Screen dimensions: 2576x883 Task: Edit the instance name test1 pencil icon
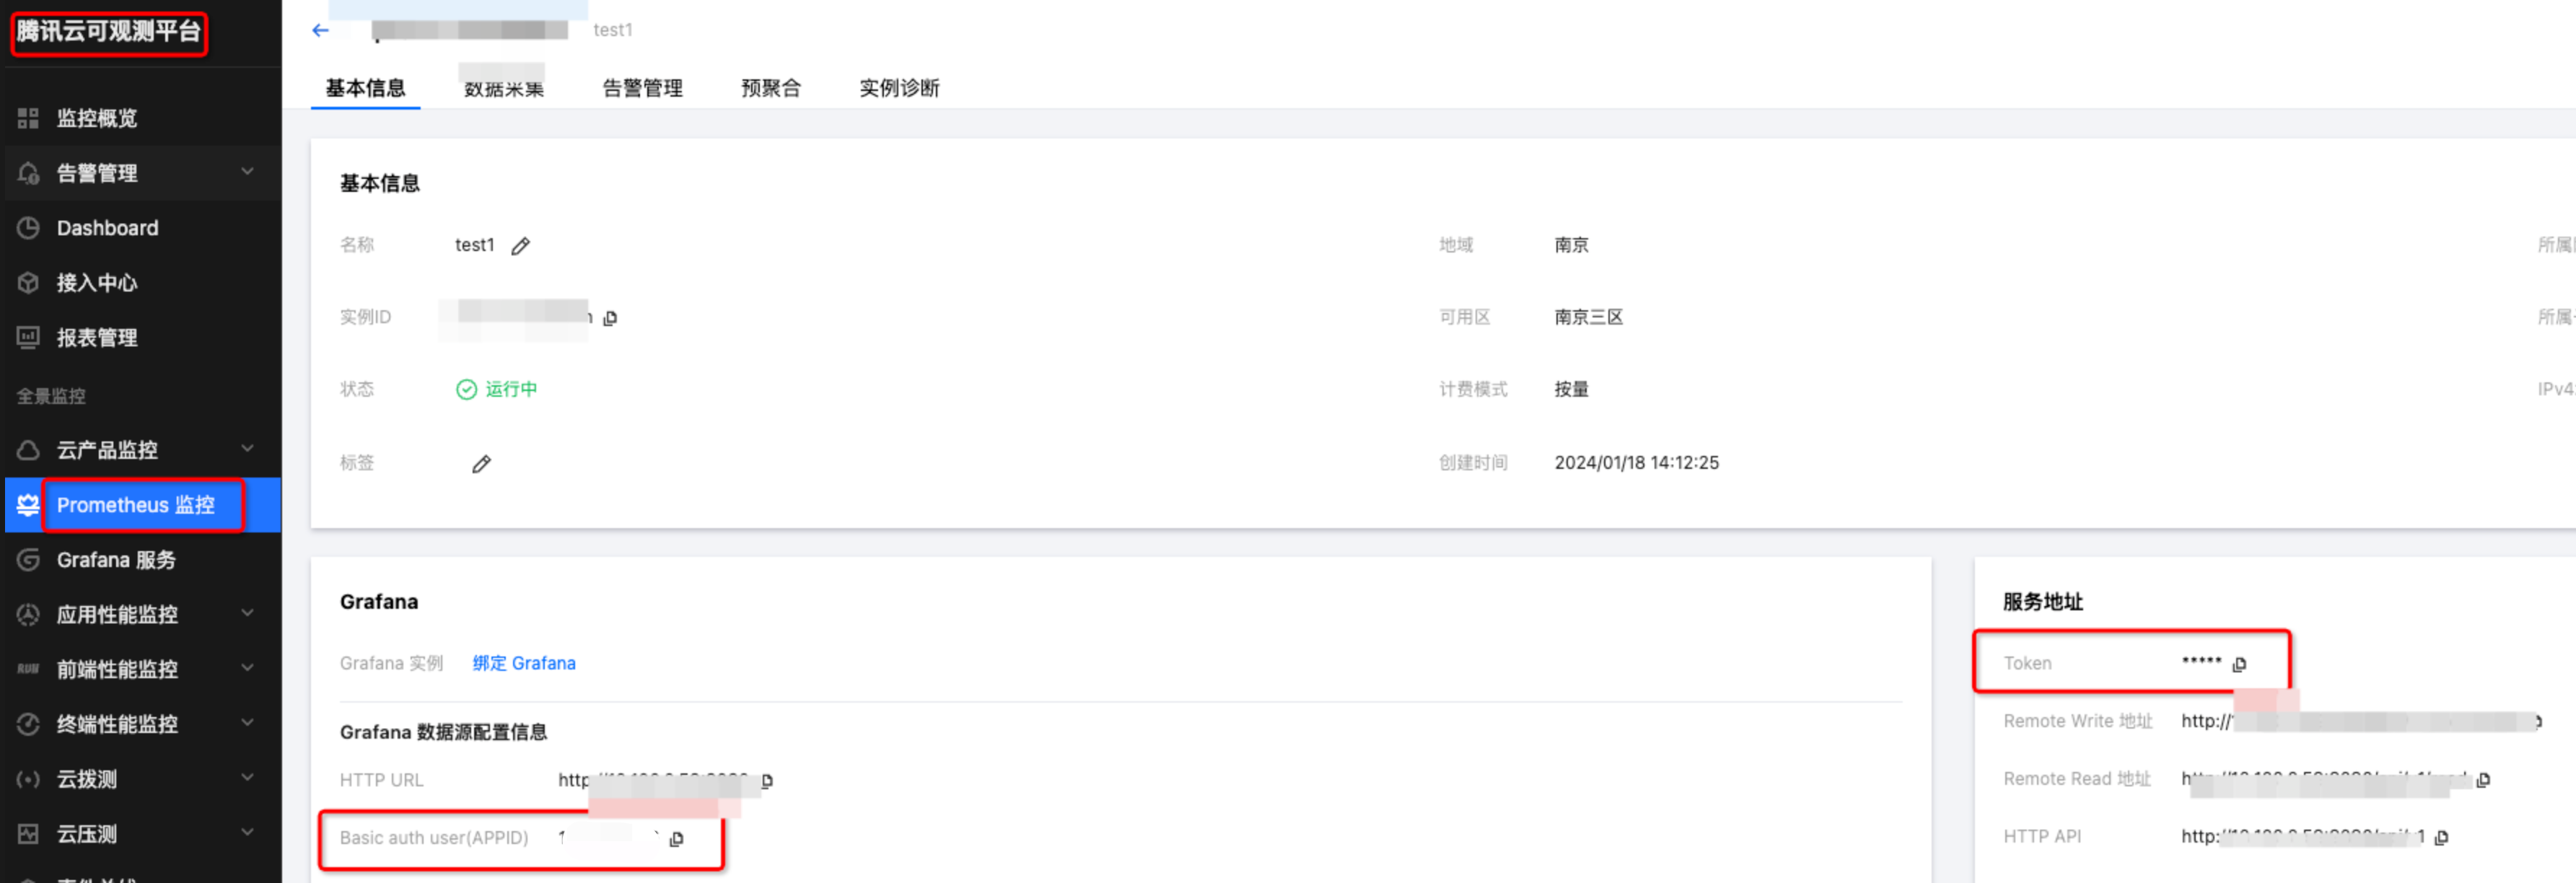(x=520, y=246)
